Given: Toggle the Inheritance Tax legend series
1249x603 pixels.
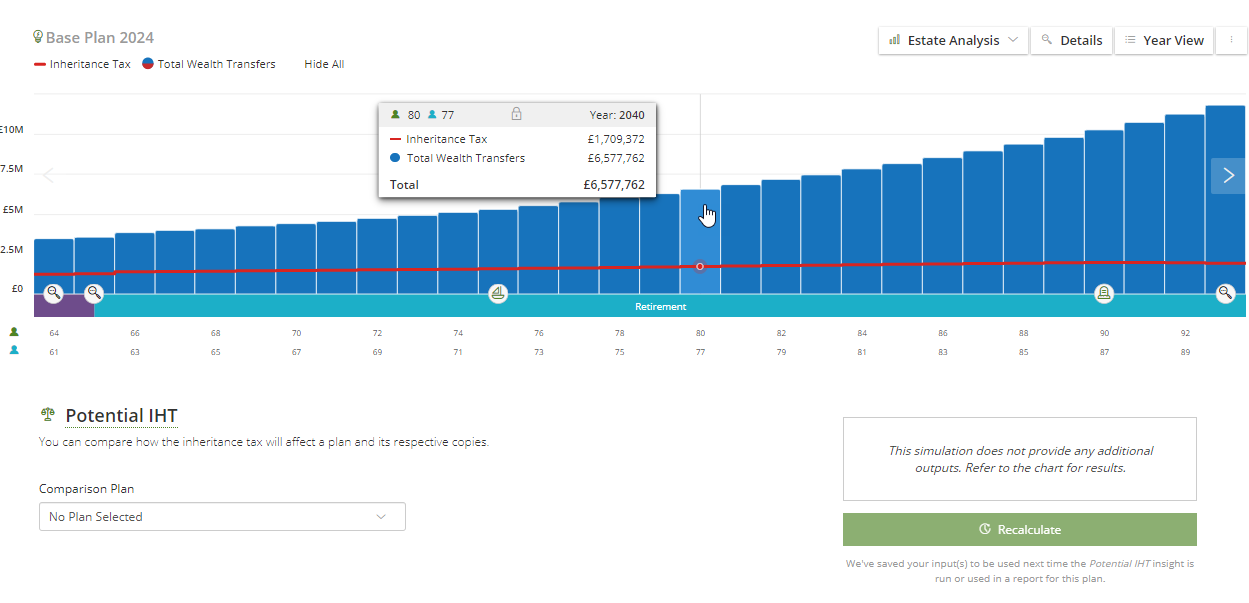Looking at the screenshot, I should (x=83, y=64).
